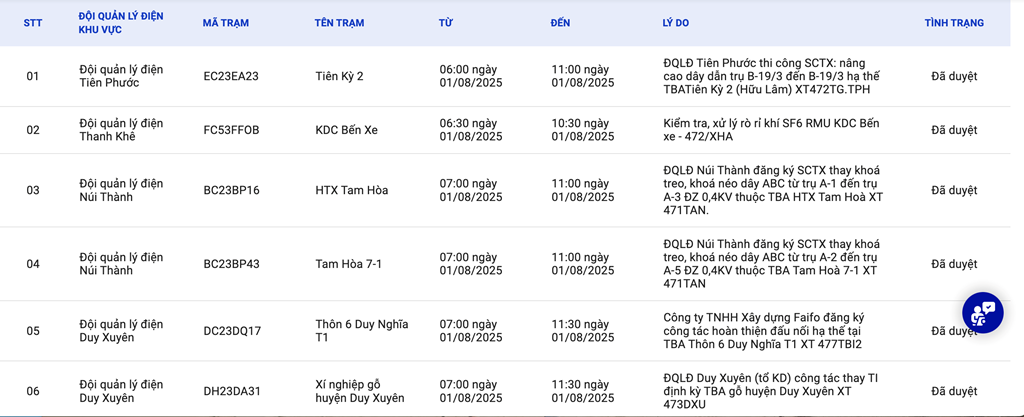Viewport: 1024px width, 417px height.
Task: Select the MÃ TRẠM column header
Action: 226,23
